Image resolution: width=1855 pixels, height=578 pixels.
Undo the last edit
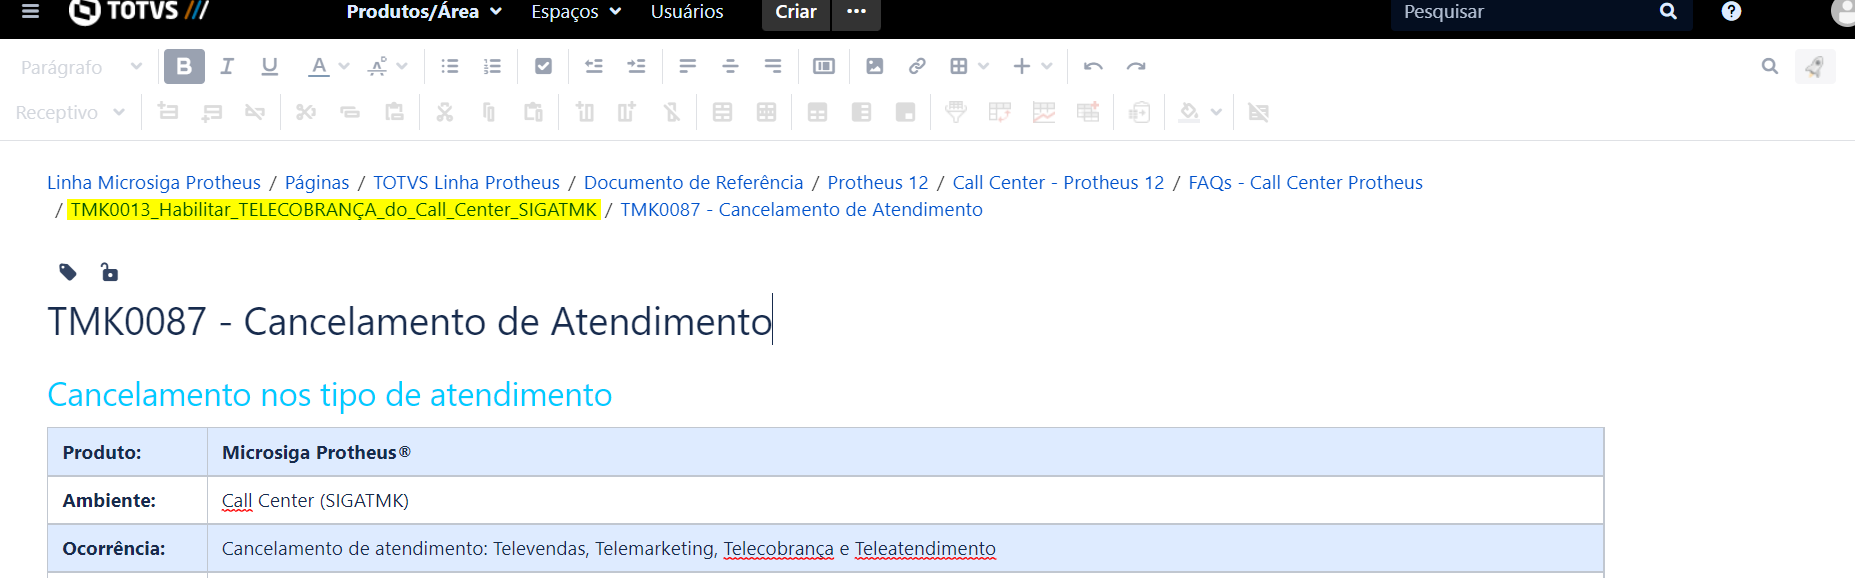coord(1093,66)
